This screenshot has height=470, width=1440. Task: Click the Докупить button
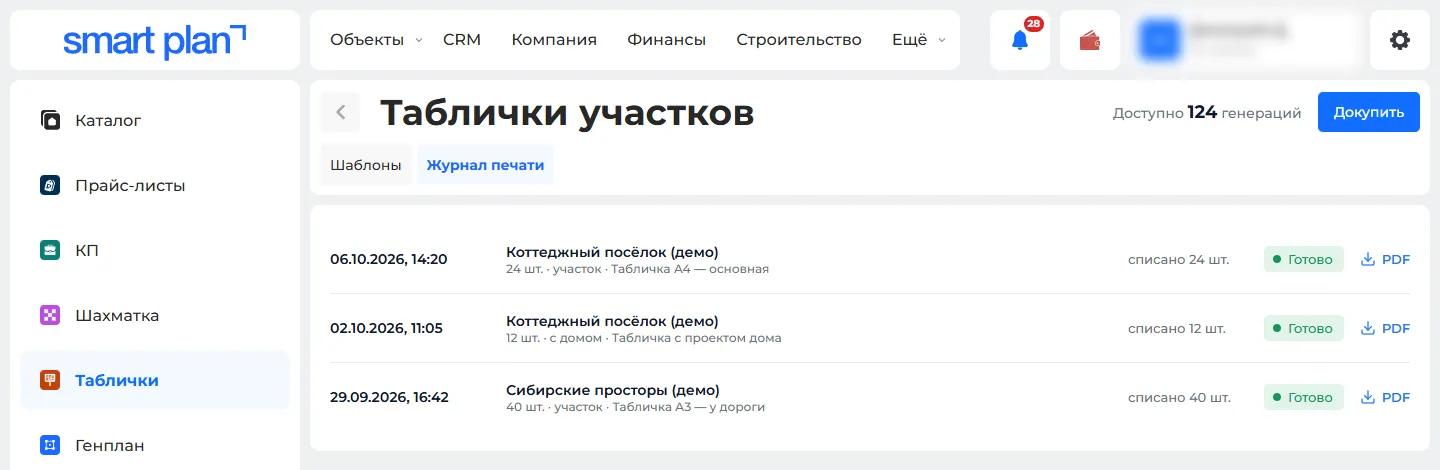click(x=1369, y=112)
